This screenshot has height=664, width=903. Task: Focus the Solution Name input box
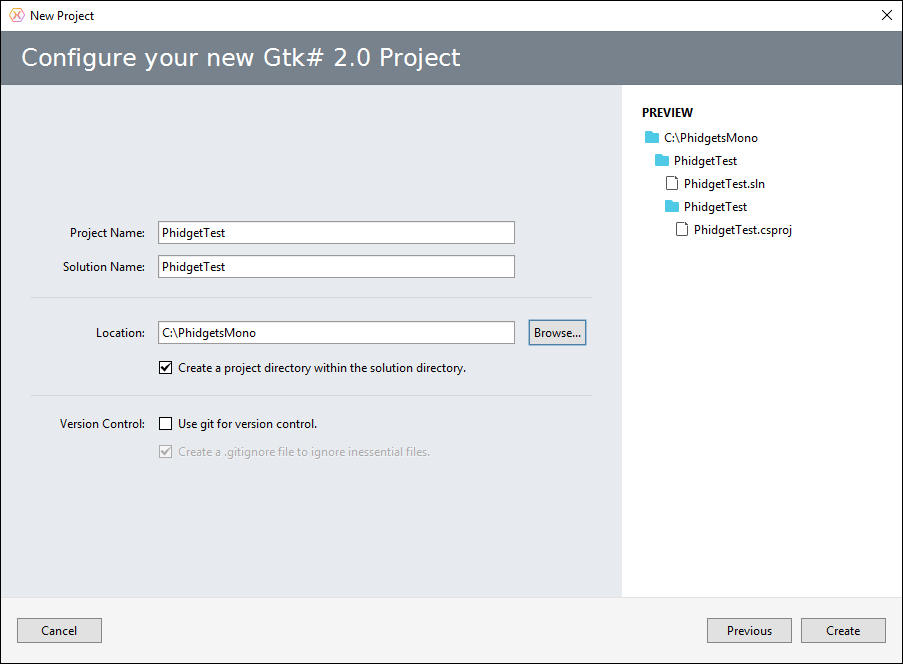pyautogui.click(x=336, y=267)
